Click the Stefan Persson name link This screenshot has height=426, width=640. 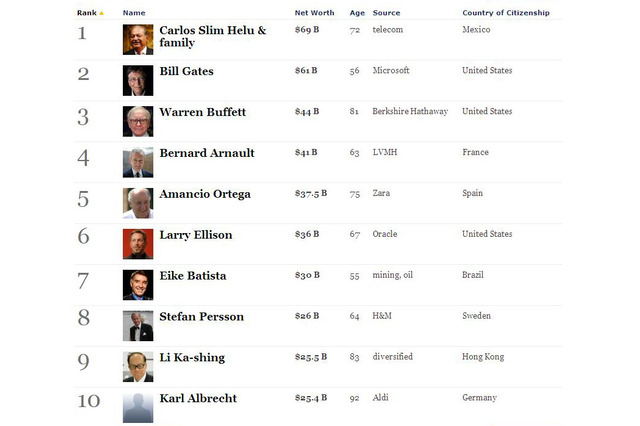pyautogui.click(x=202, y=317)
